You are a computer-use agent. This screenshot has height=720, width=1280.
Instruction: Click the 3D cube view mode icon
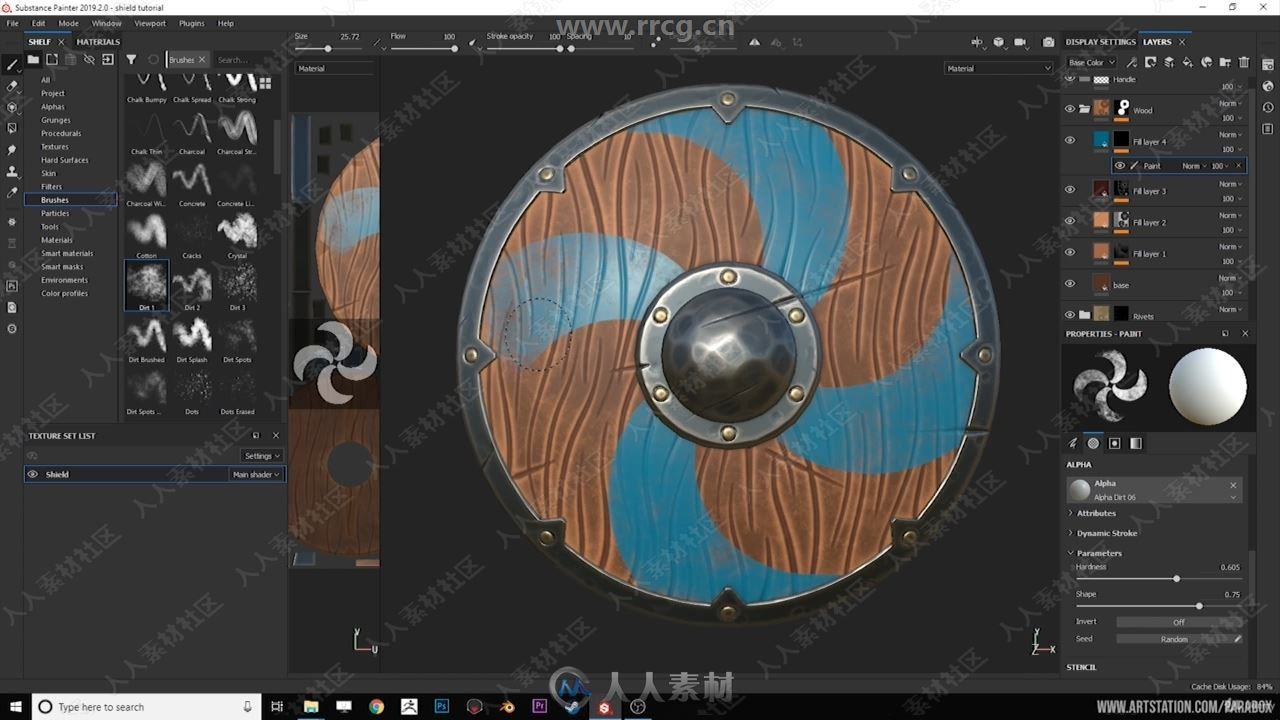click(998, 42)
